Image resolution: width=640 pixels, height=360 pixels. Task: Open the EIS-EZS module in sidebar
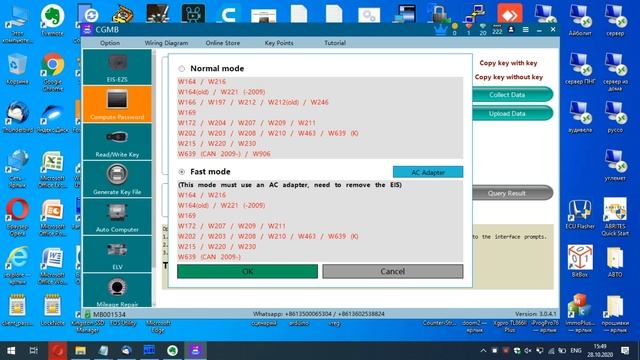pyautogui.click(x=117, y=67)
